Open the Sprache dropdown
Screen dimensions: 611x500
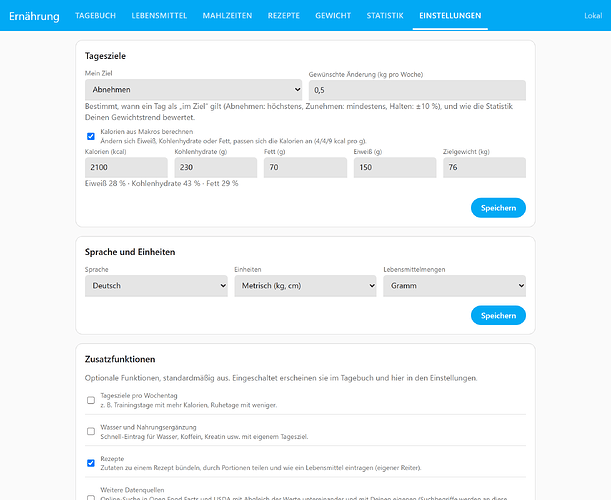pyautogui.click(x=156, y=286)
